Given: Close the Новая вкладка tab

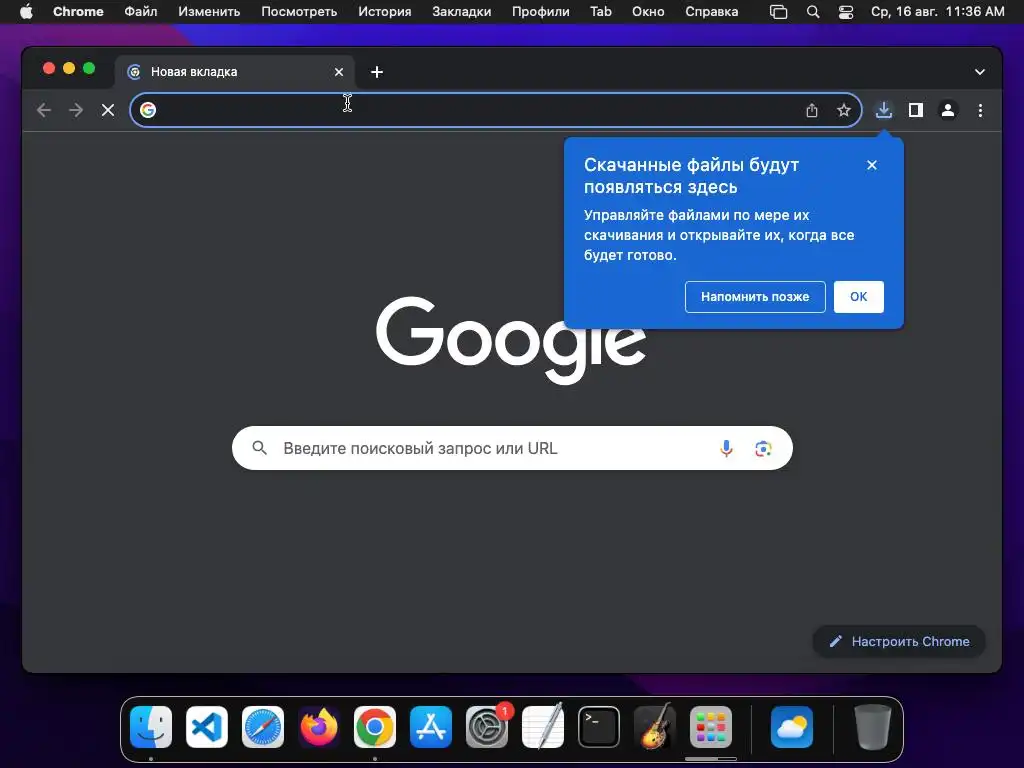Looking at the screenshot, I should tap(339, 72).
